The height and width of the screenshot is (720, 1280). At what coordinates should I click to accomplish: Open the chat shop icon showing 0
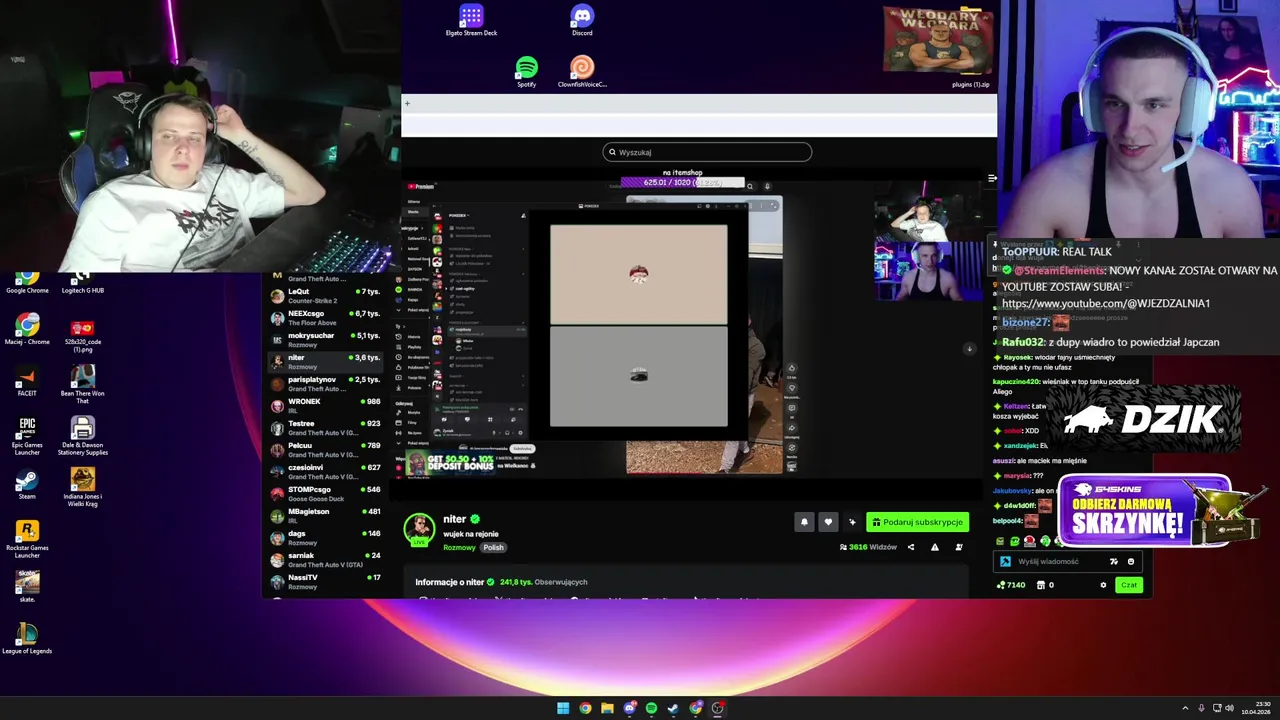pyautogui.click(x=1044, y=585)
